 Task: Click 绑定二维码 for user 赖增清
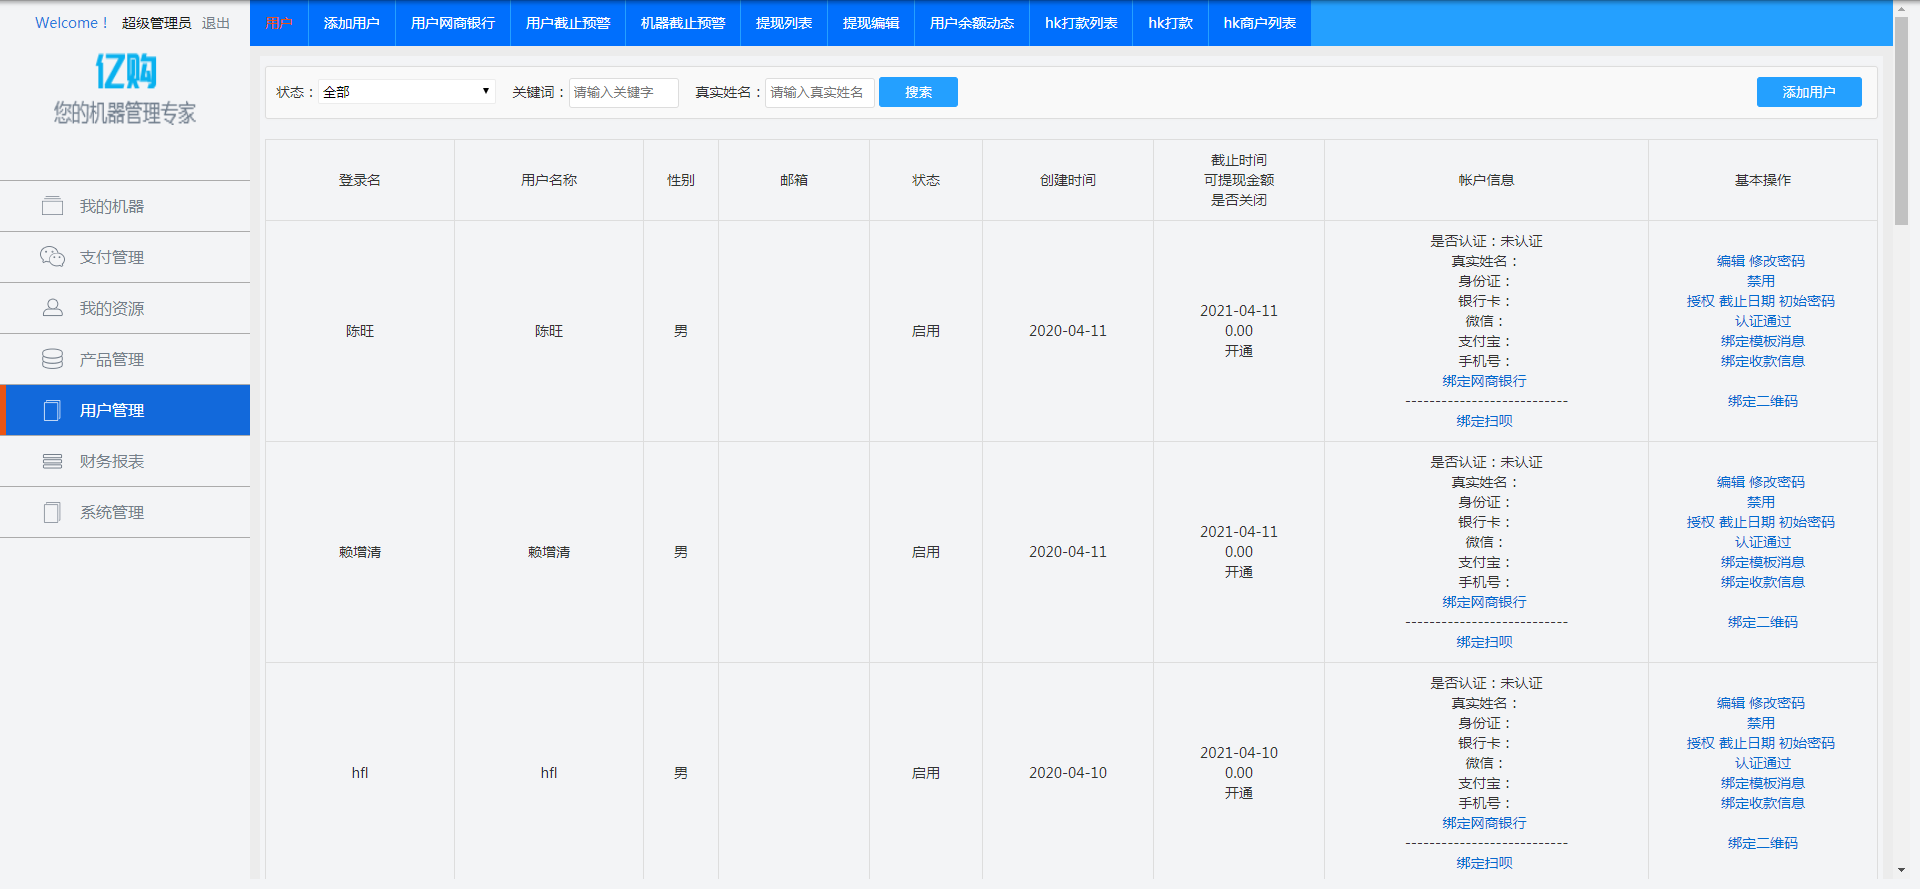(1762, 622)
